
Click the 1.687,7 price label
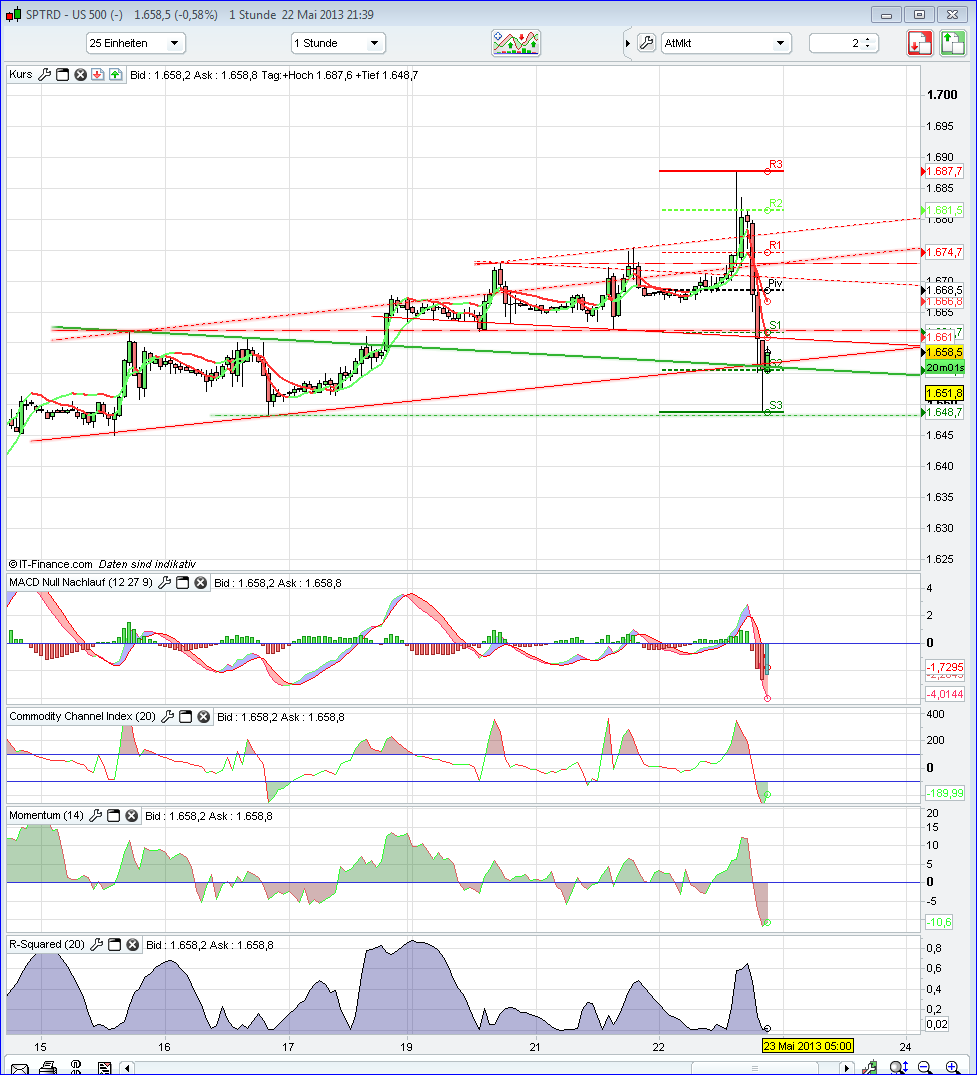pos(943,171)
